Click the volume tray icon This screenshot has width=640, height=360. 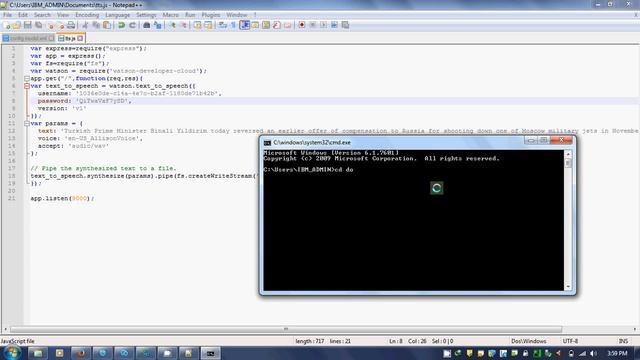[x=593, y=353]
